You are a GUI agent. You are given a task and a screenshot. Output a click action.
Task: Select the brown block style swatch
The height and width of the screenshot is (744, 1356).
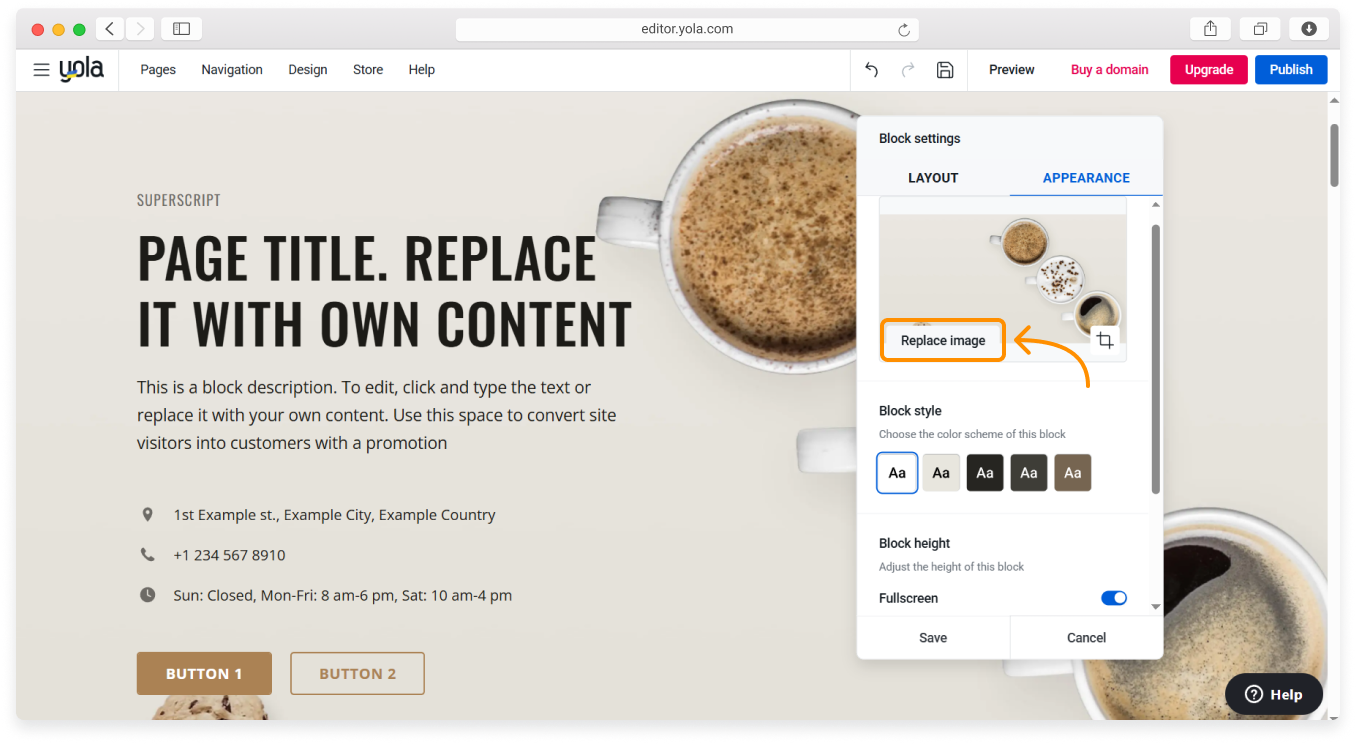tap(1072, 473)
